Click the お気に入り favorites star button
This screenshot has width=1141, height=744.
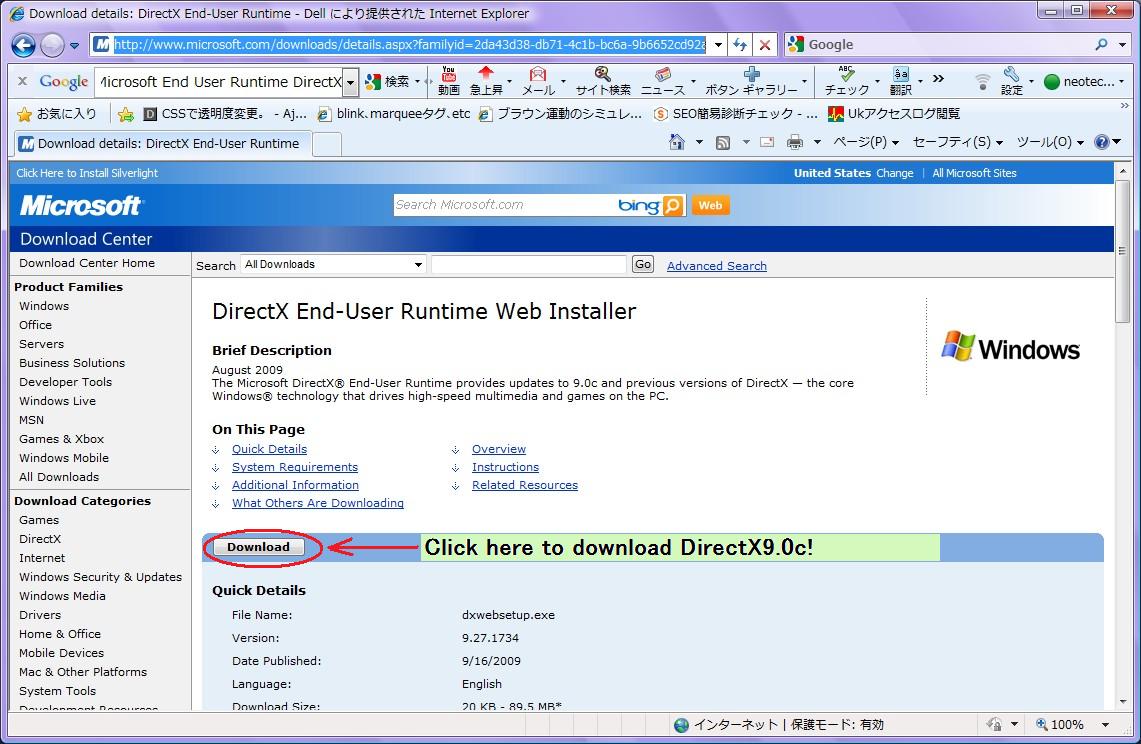[x=57, y=114]
